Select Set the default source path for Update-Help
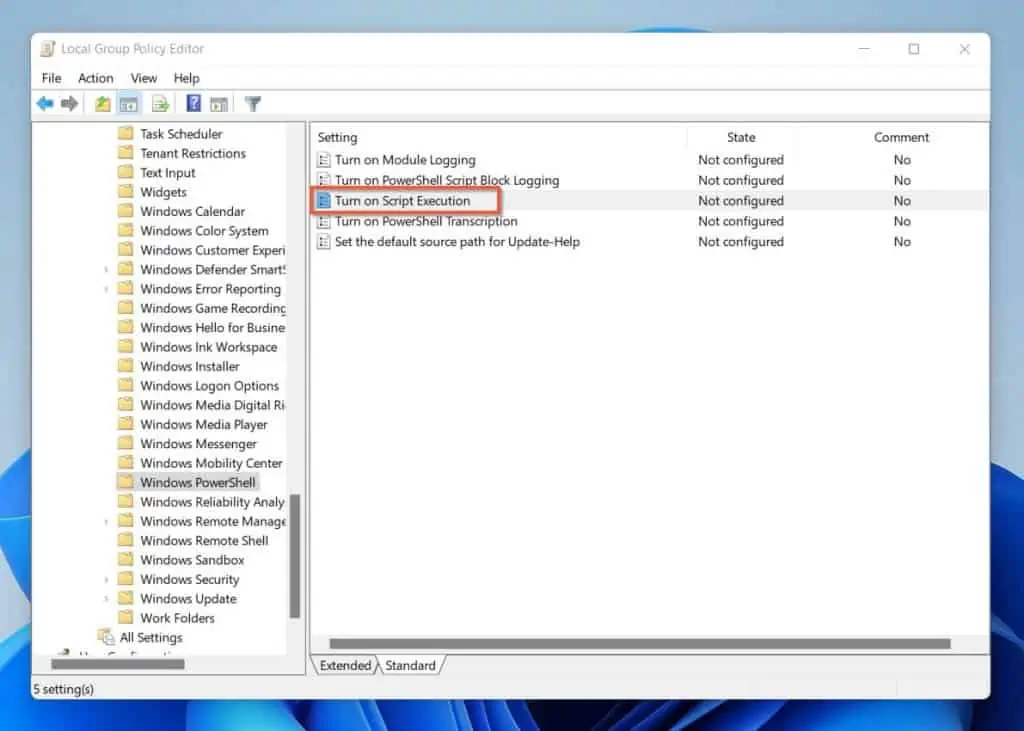The height and width of the screenshot is (731, 1024). pos(457,241)
